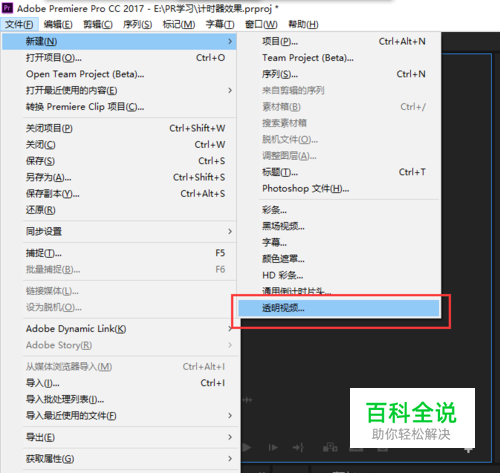Click the lift button in monitor controls
500x473 pixels.
point(330,447)
